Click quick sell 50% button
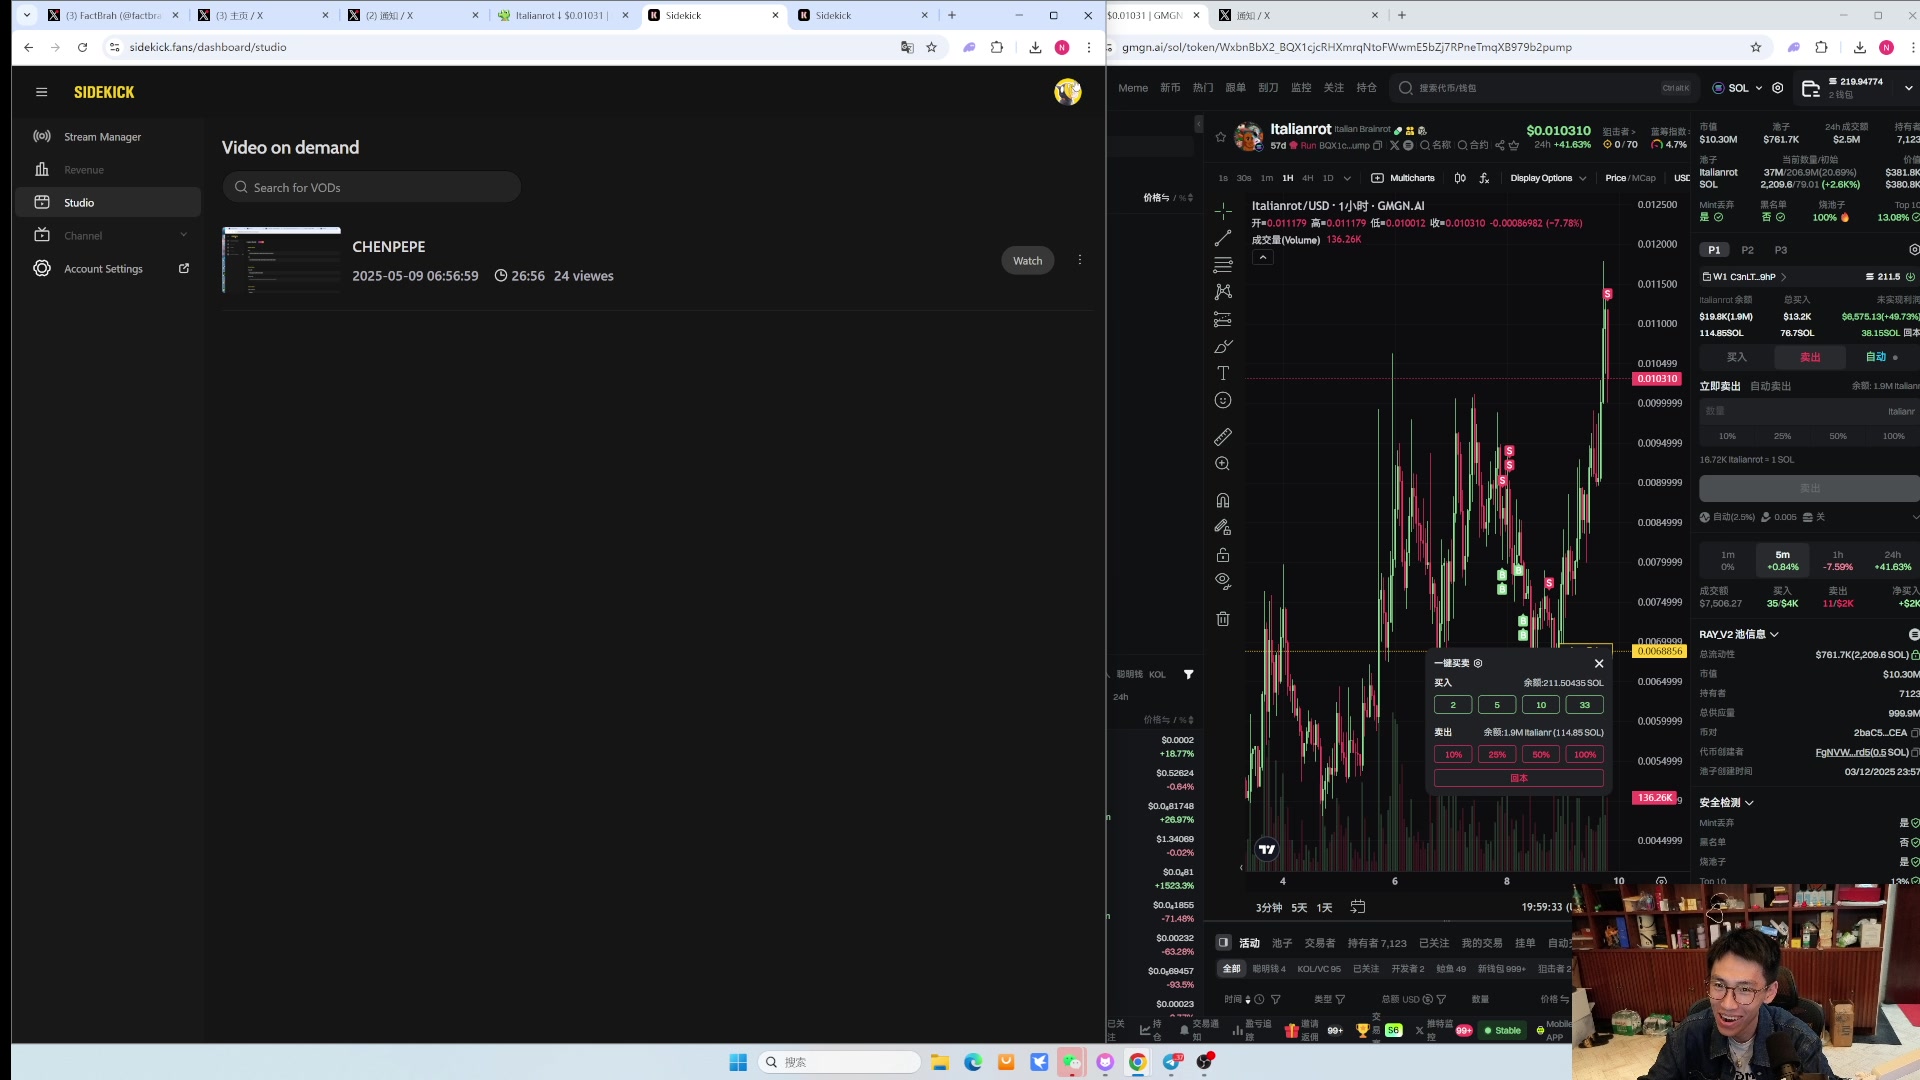This screenshot has width=1920, height=1080. pos(1540,755)
